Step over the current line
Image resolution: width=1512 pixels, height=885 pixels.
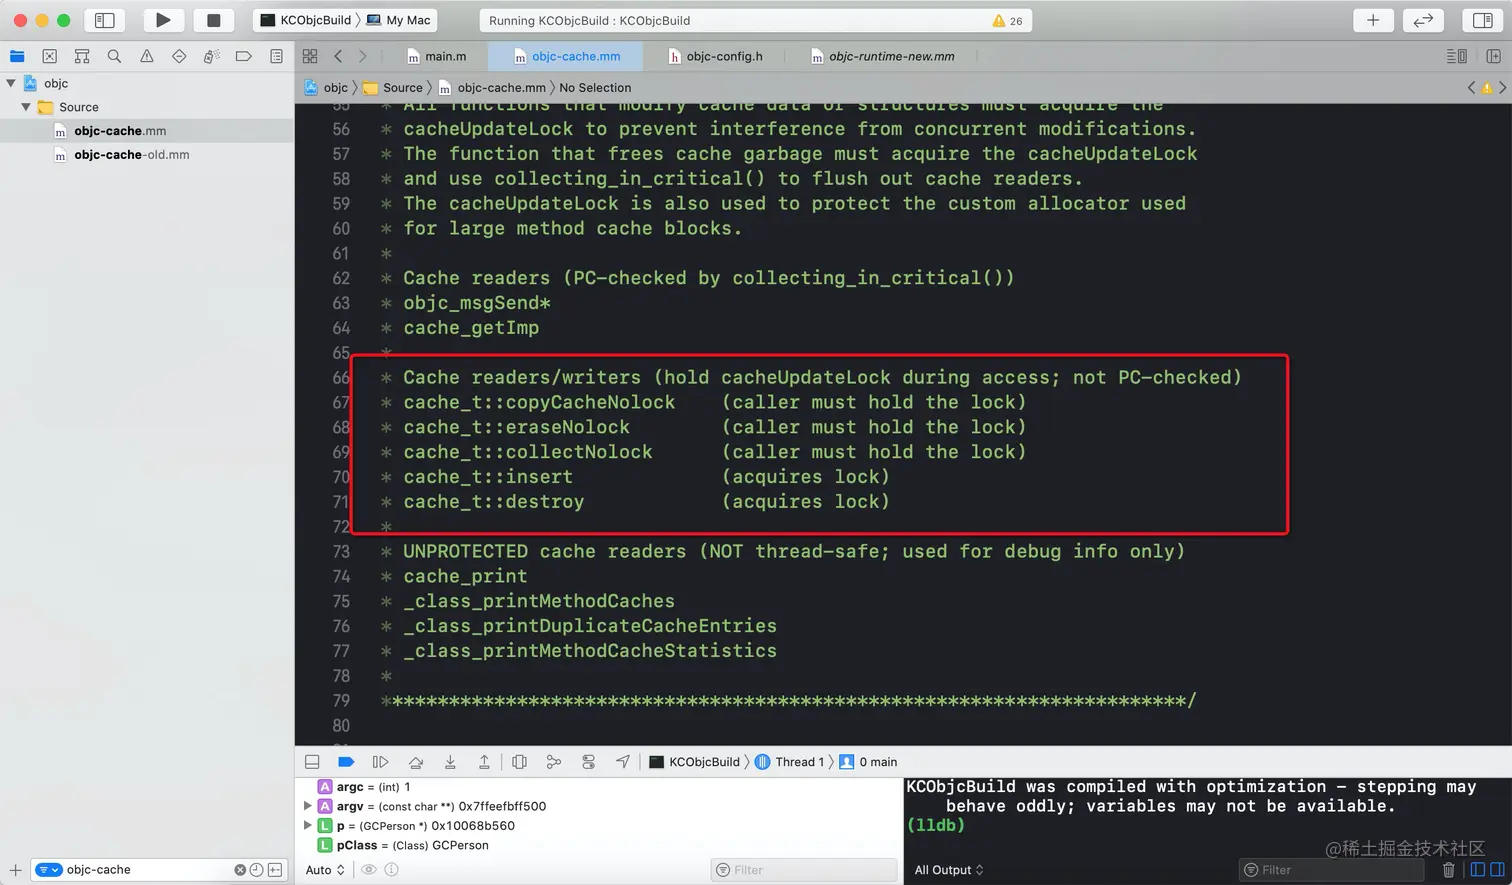point(416,762)
